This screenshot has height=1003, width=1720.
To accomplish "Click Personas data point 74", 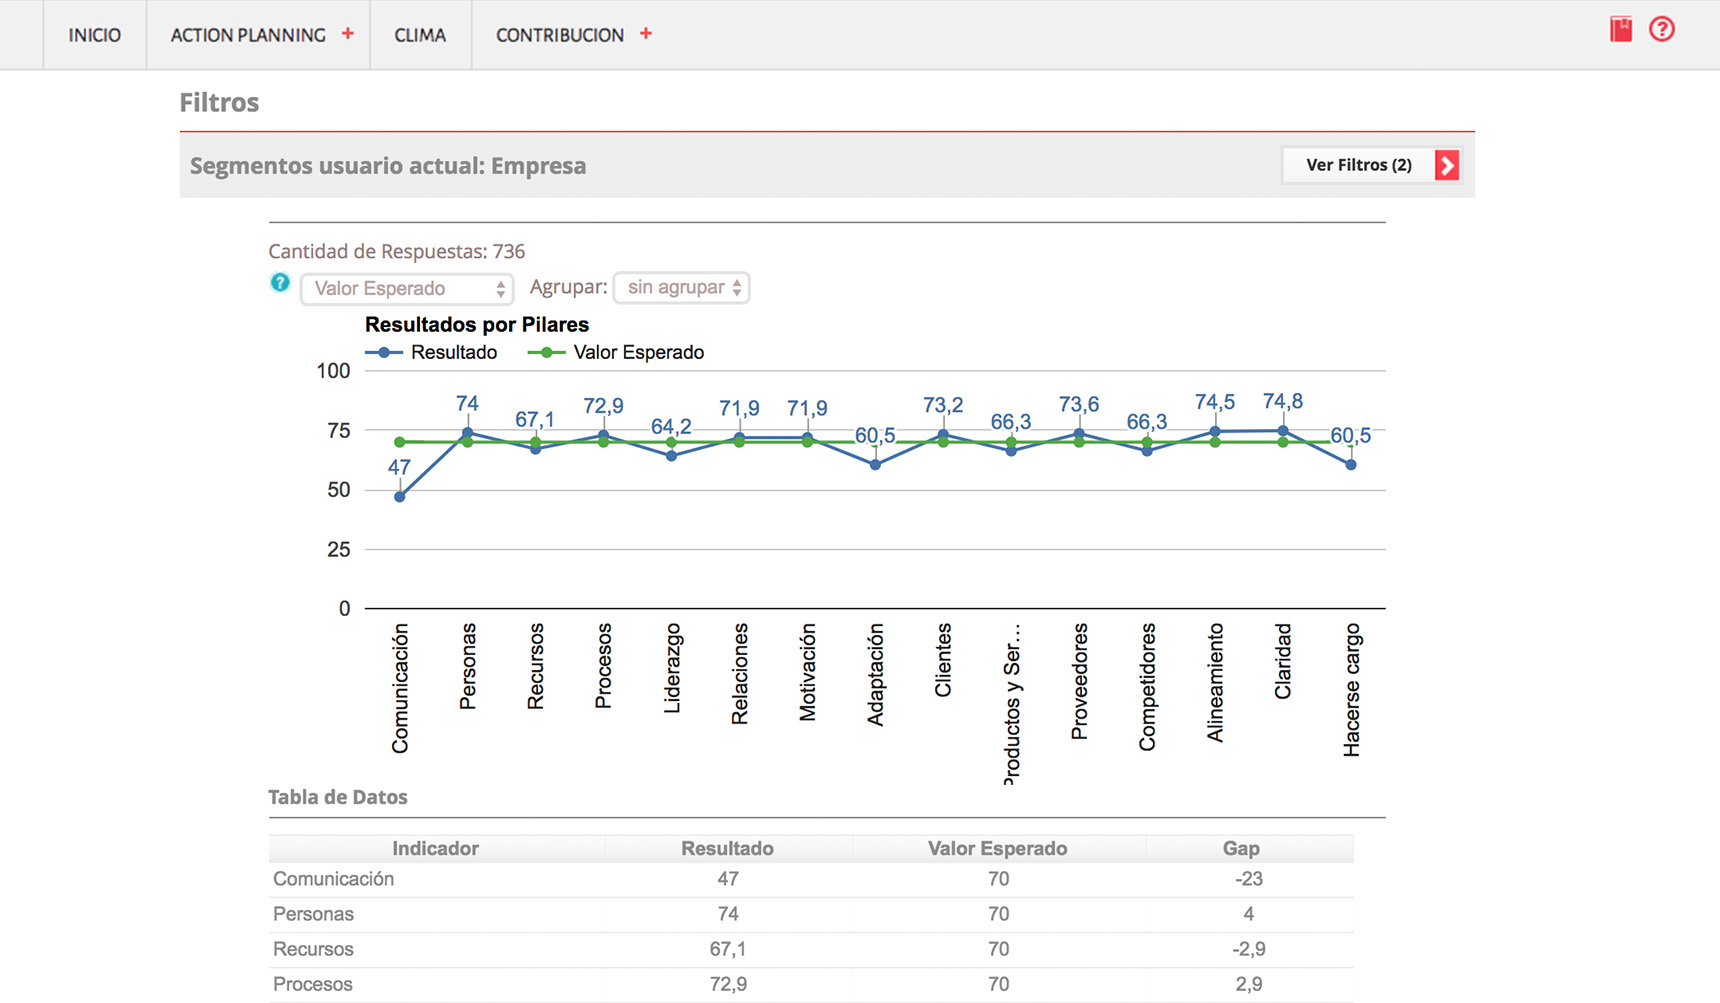I will pos(467,433).
